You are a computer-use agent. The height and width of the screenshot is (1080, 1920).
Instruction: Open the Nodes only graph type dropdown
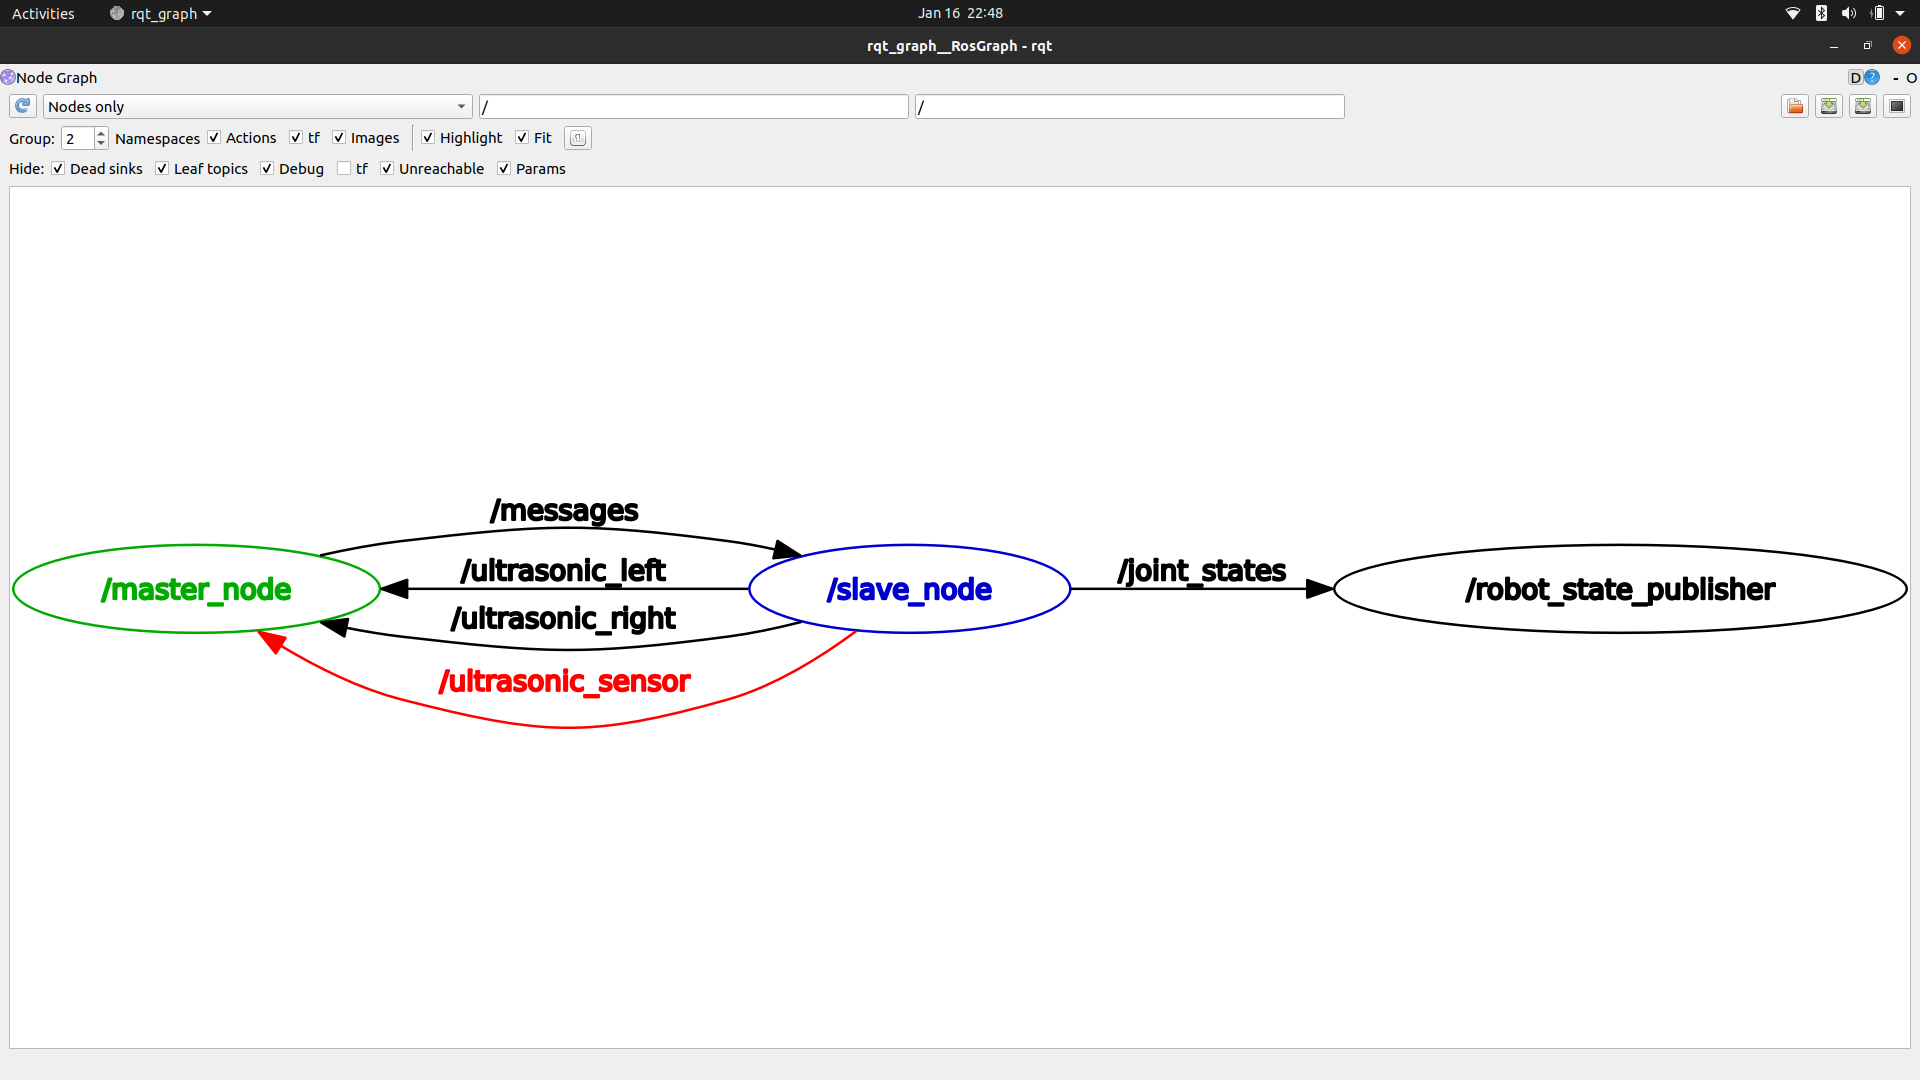click(x=257, y=106)
